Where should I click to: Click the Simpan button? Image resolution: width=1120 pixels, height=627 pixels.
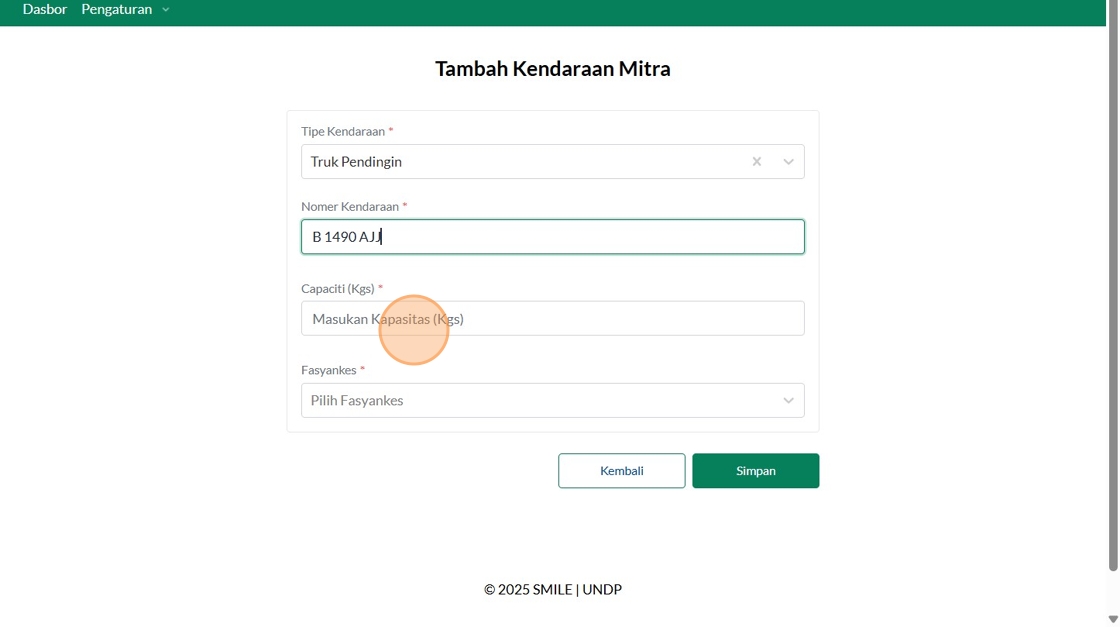coord(755,471)
